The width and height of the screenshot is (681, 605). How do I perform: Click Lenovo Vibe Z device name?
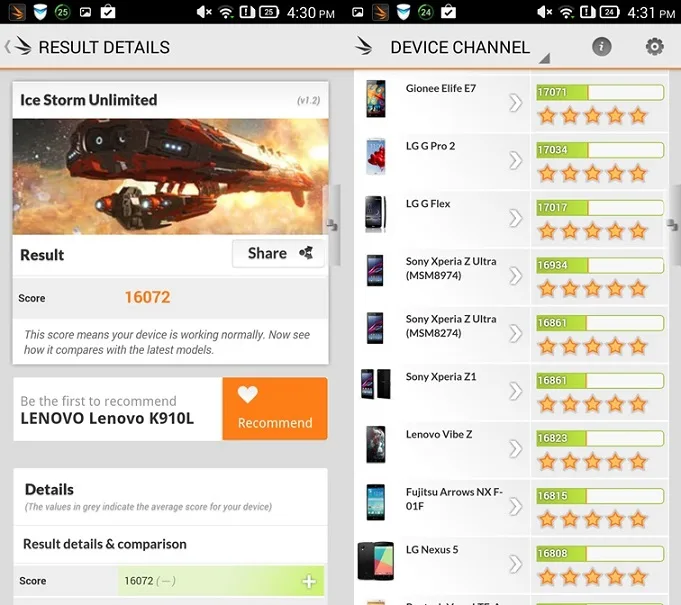(x=439, y=434)
